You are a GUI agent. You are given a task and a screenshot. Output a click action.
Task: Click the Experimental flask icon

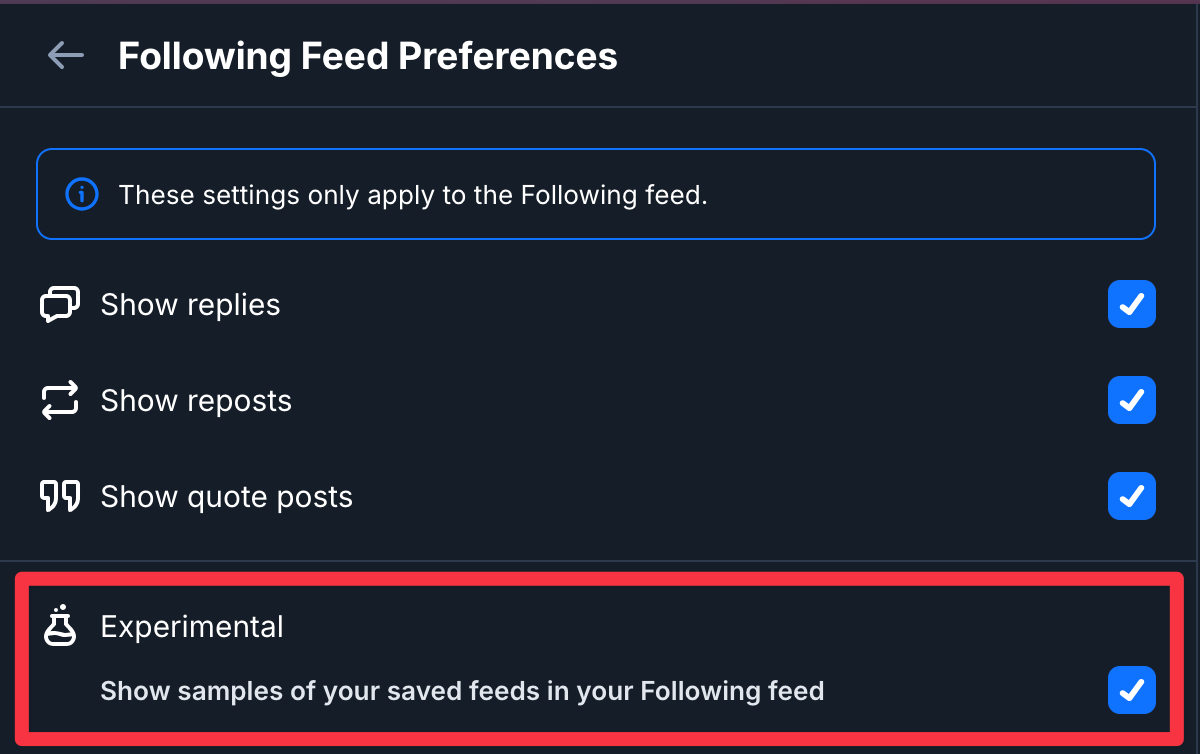60,626
